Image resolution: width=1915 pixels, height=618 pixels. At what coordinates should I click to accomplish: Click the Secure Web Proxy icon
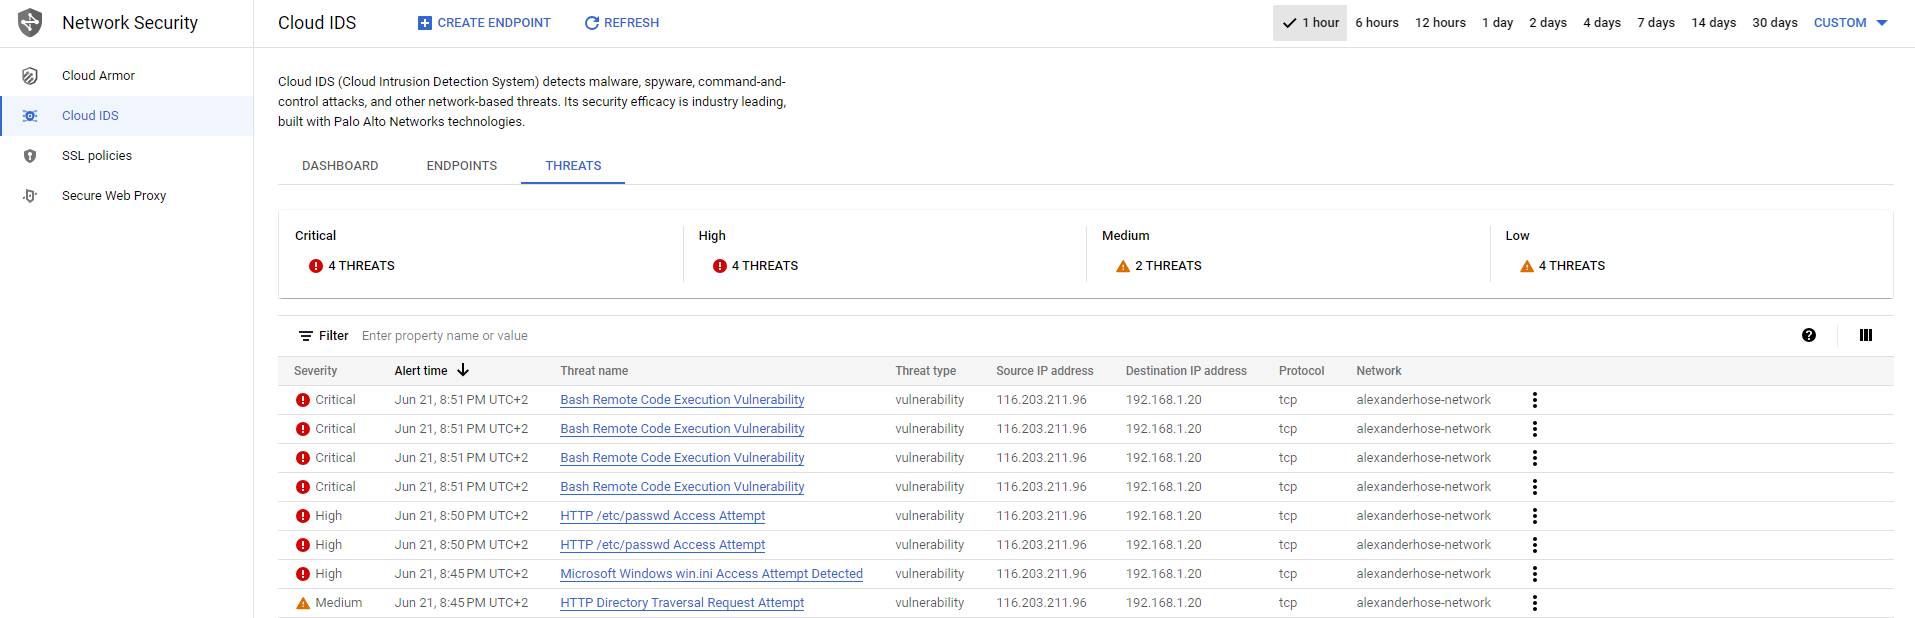pyautogui.click(x=30, y=196)
